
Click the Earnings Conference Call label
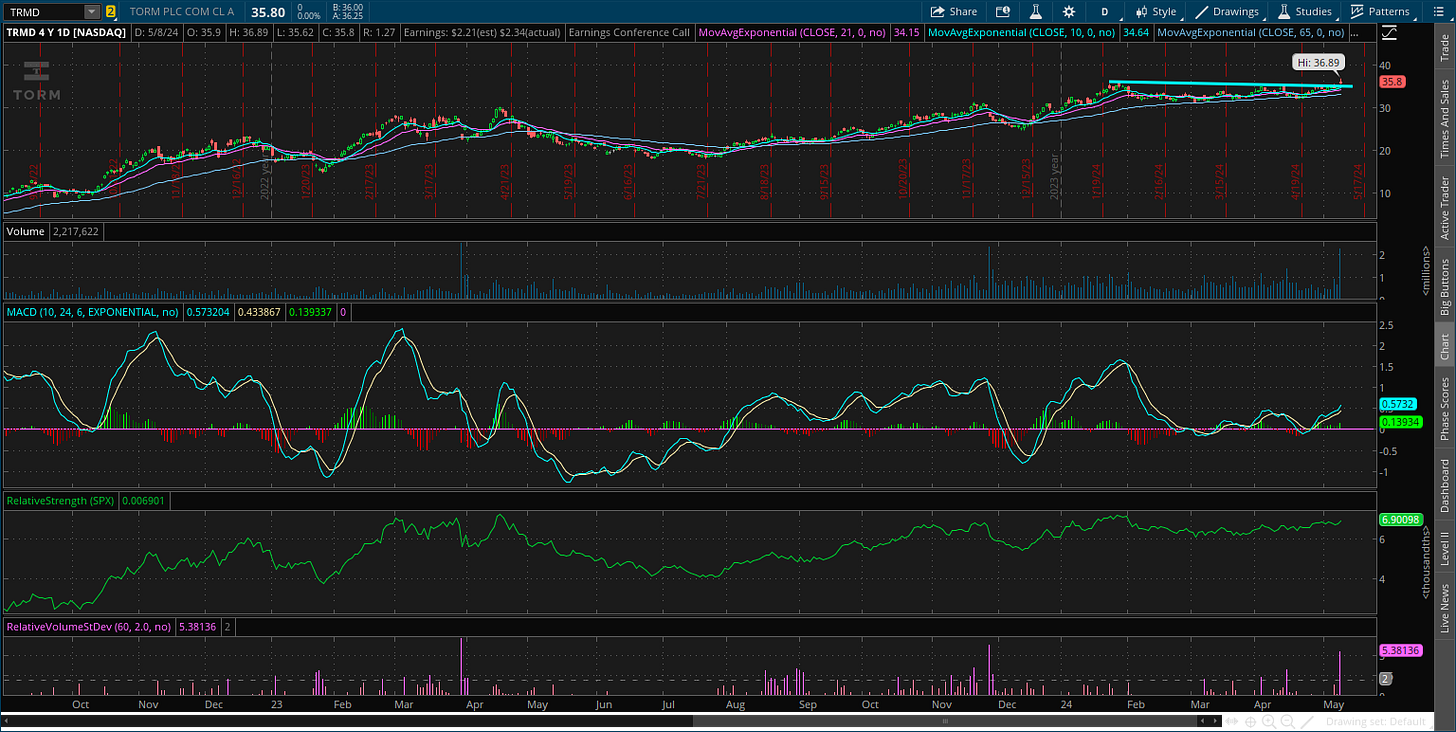point(628,32)
